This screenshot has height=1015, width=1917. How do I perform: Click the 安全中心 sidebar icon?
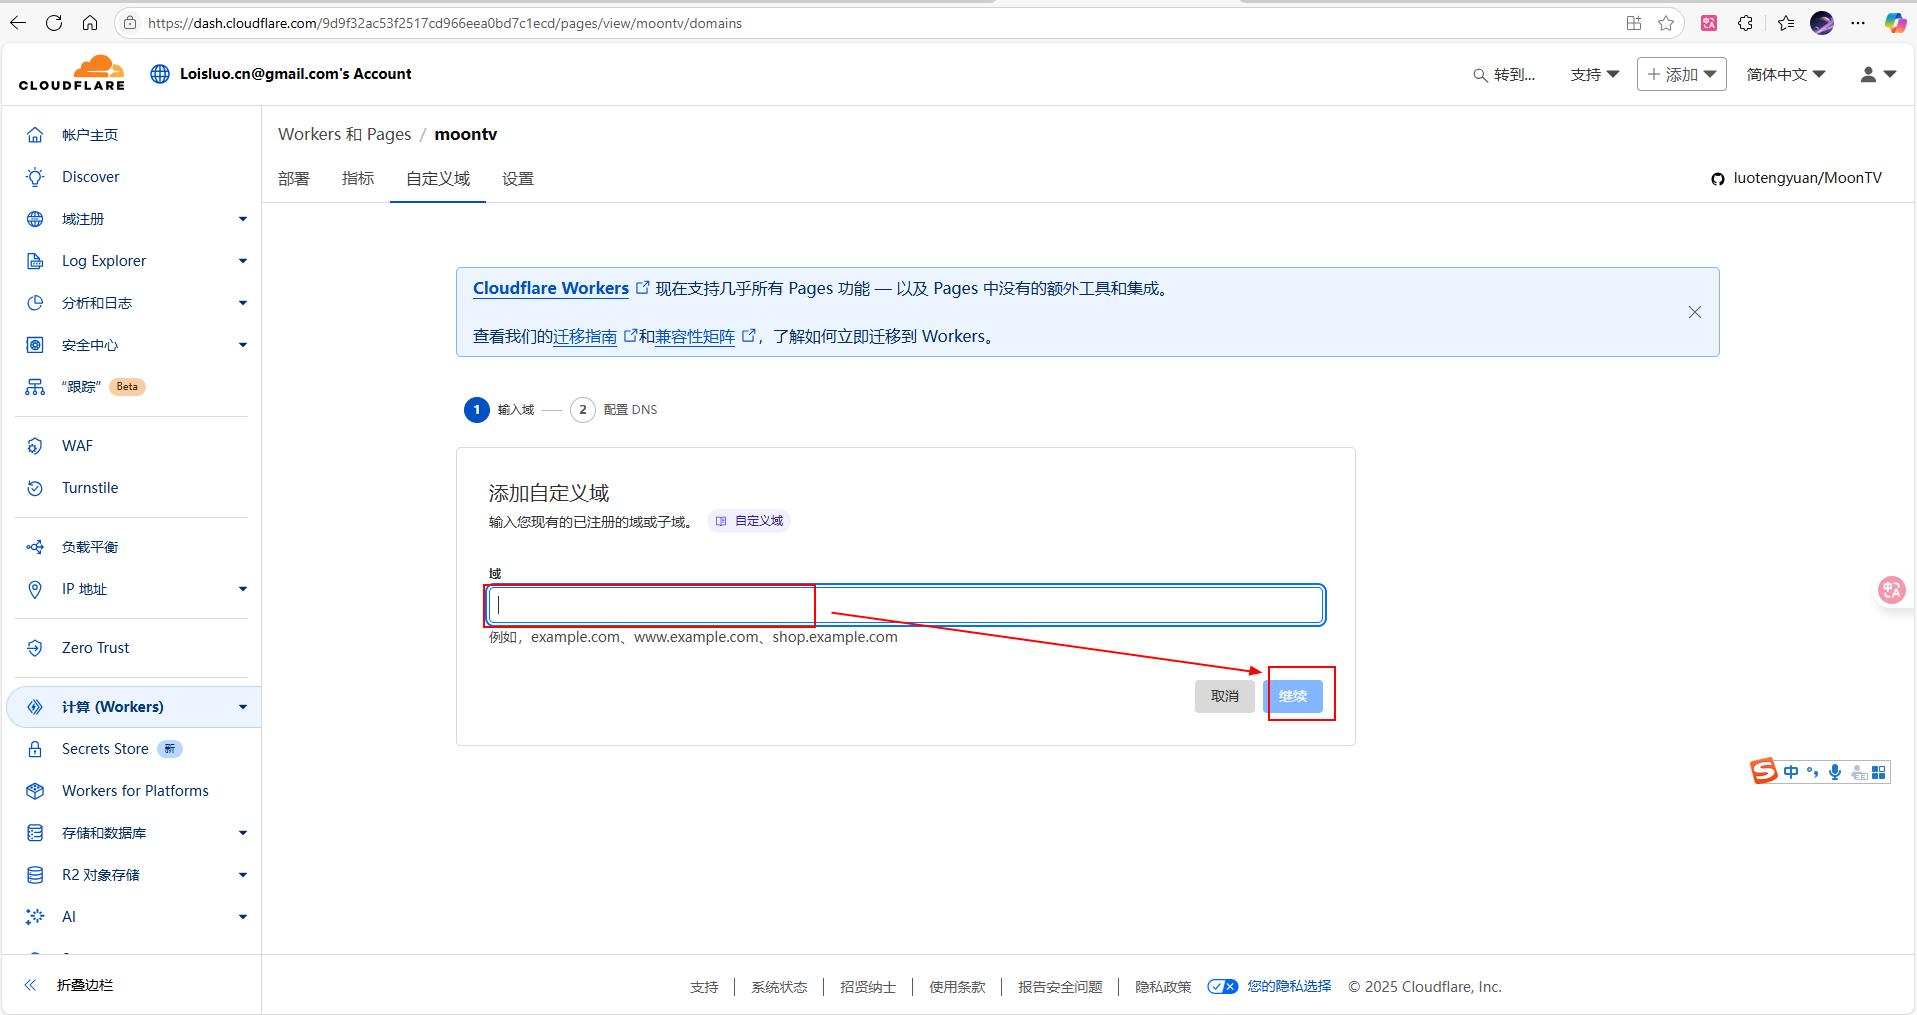(35, 345)
